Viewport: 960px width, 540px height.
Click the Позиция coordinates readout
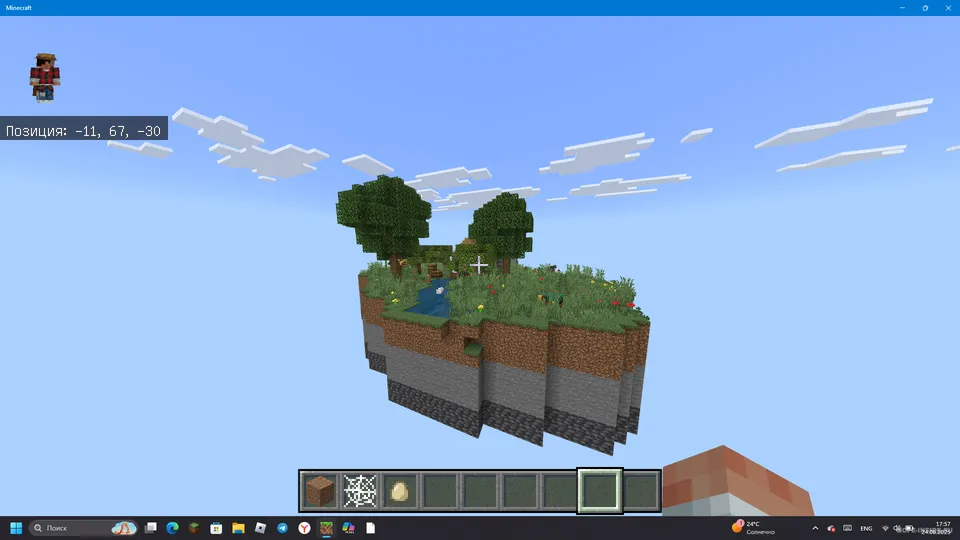pos(83,130)
